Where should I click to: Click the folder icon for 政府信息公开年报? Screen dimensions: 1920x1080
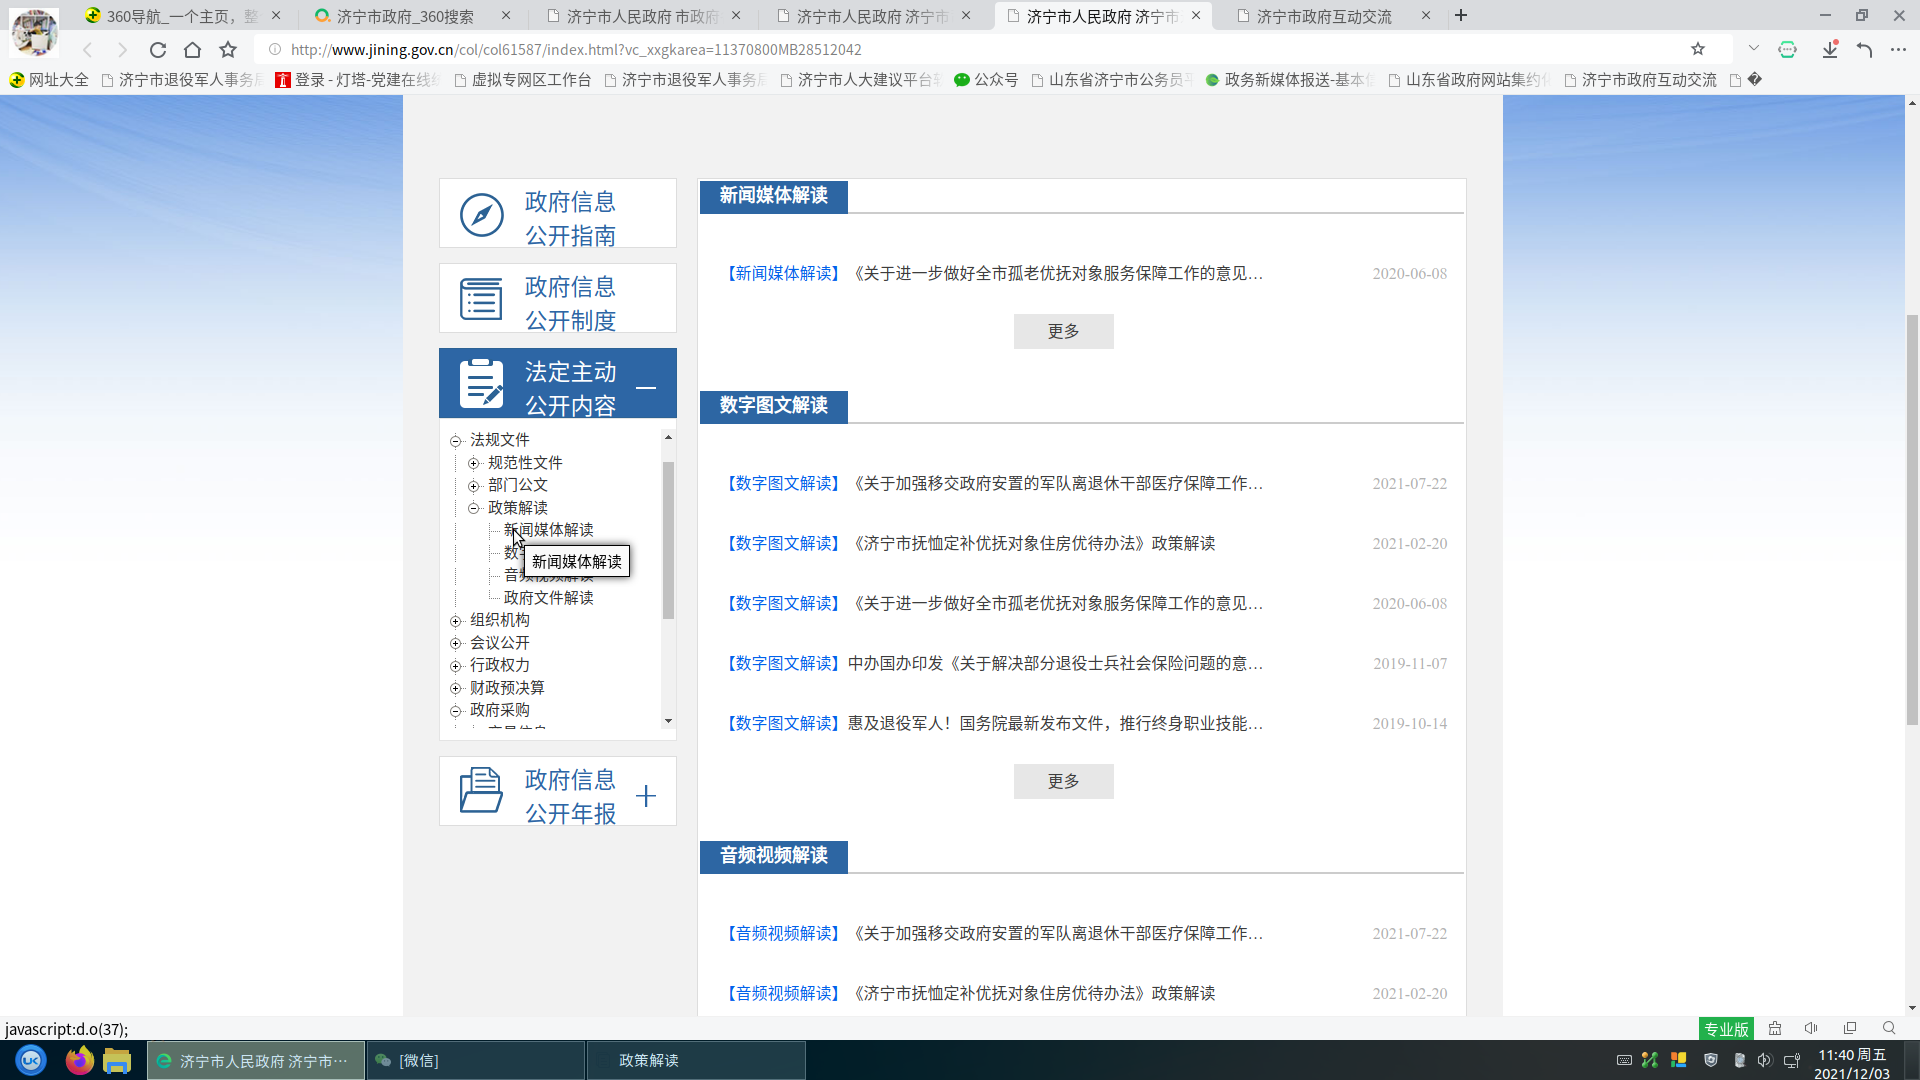[481, 791]
